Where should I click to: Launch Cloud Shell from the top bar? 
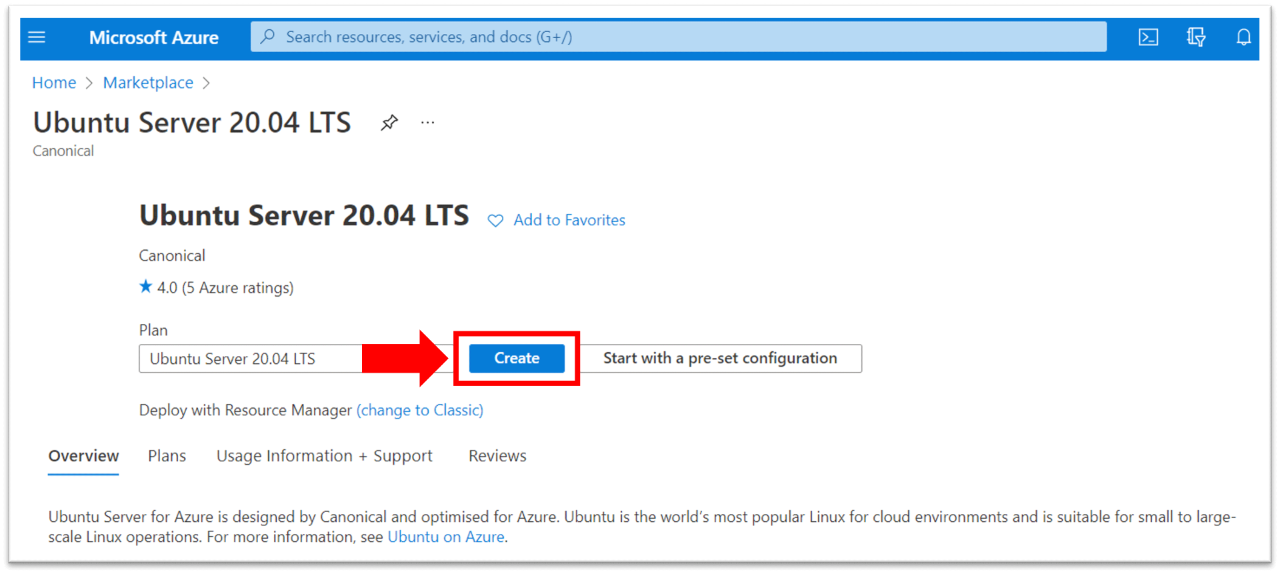[1149, 37]
